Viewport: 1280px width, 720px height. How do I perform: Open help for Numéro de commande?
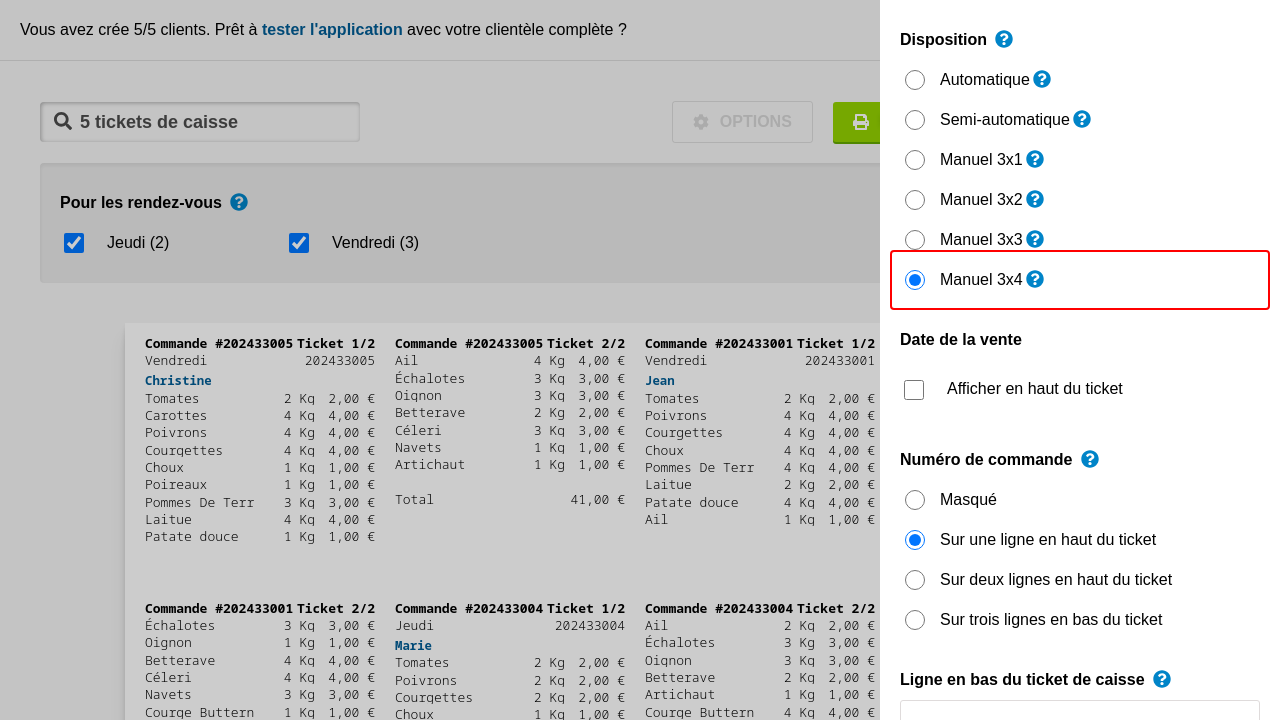[x=1090, y=459]
